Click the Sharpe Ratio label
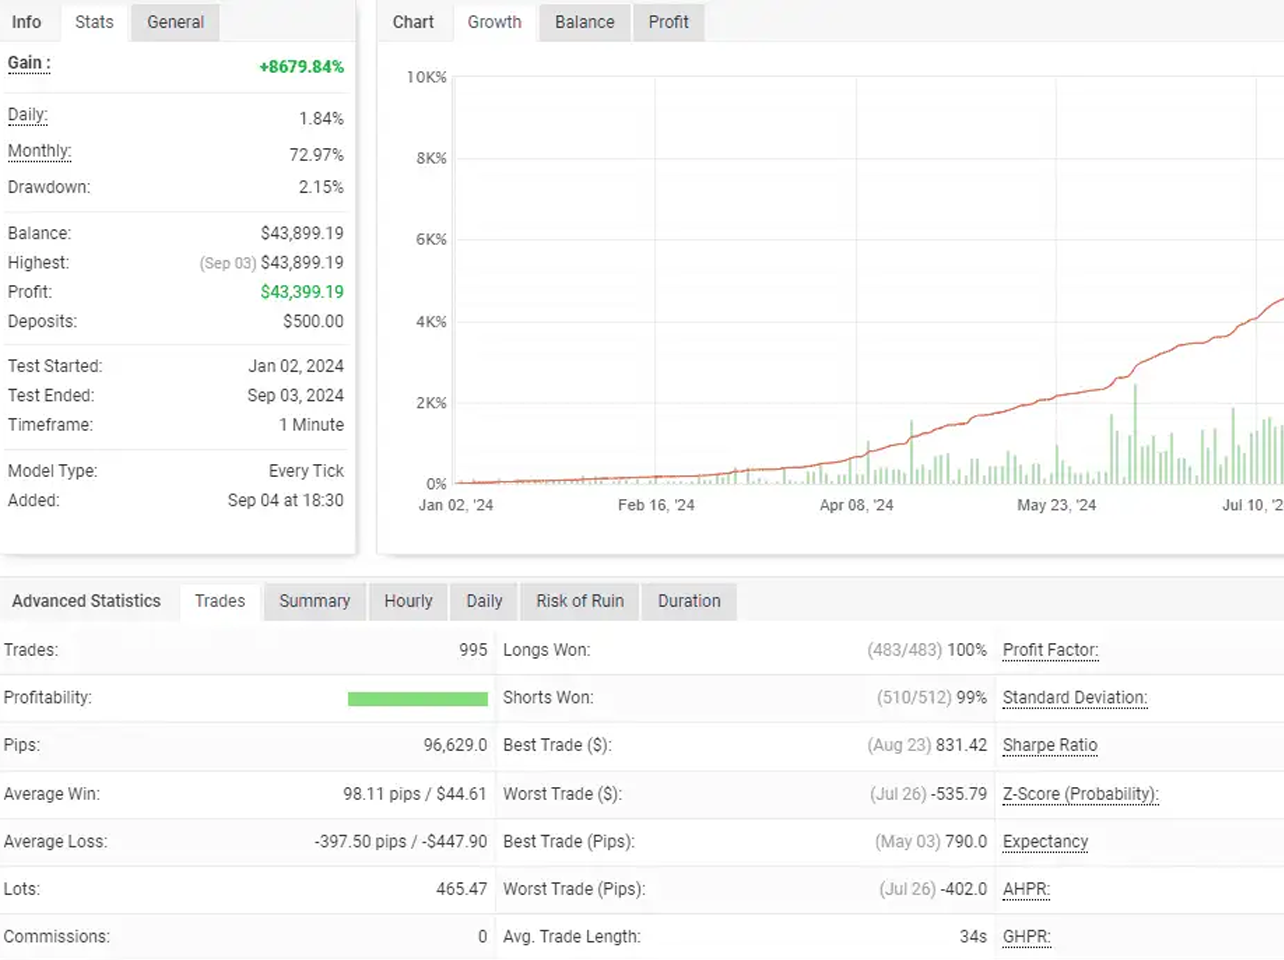 click(1050, 745)
